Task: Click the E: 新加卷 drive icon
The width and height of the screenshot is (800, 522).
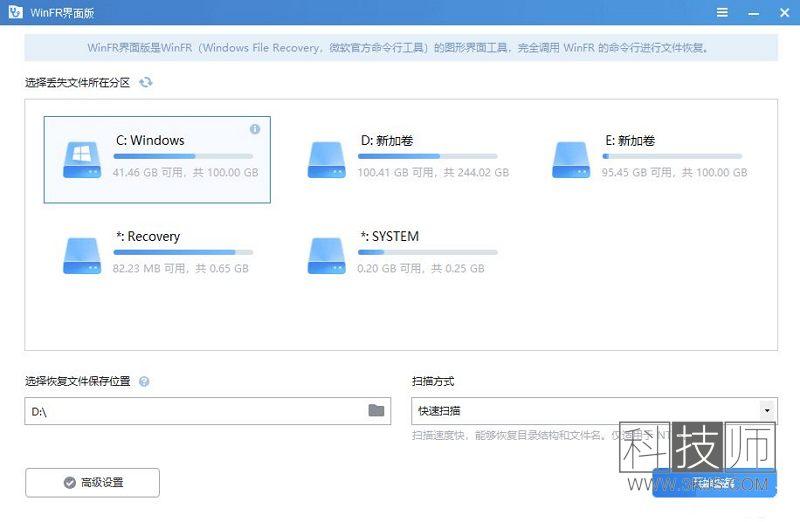Action: coord(571,160)
